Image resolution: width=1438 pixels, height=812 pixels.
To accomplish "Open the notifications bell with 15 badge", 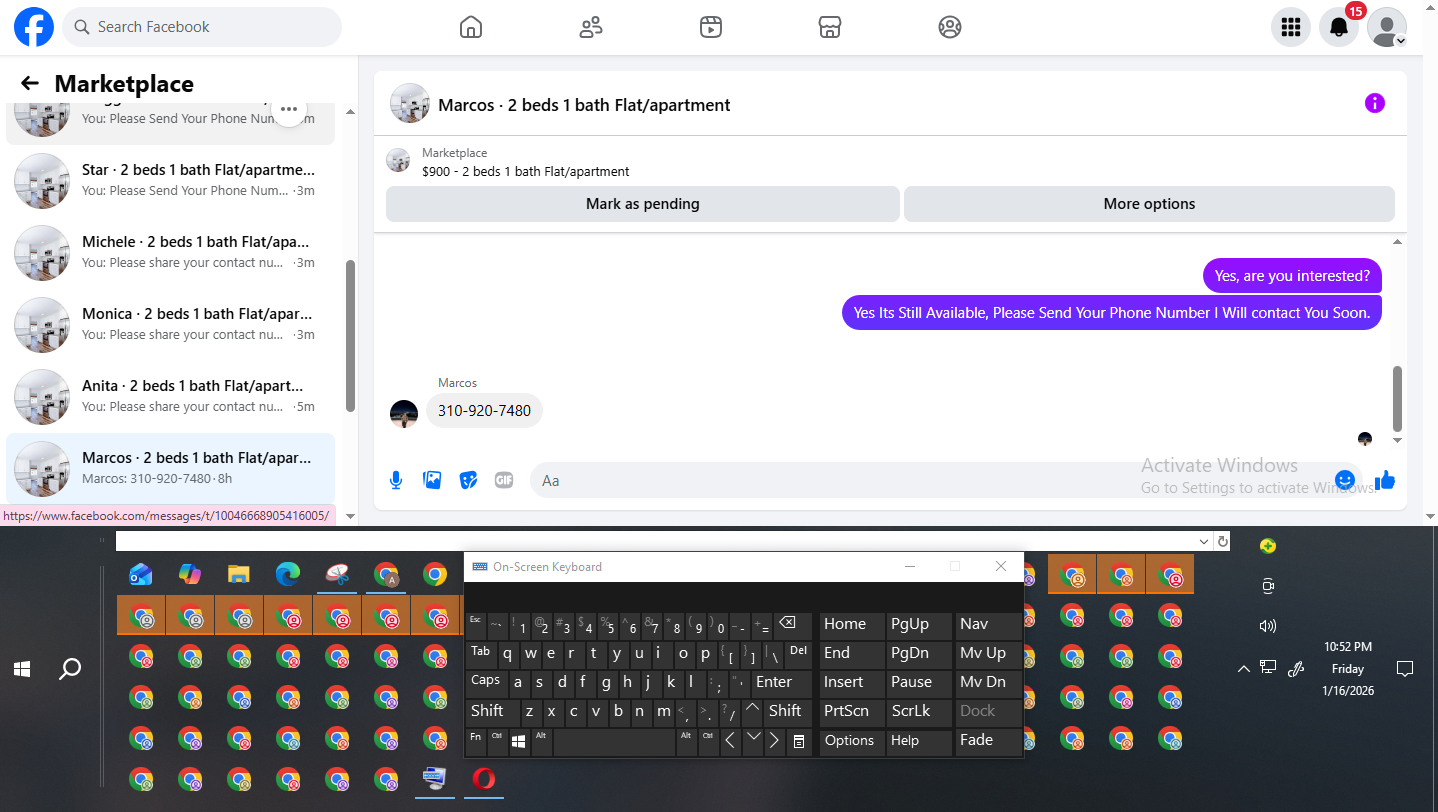I will pos(1339,27).
